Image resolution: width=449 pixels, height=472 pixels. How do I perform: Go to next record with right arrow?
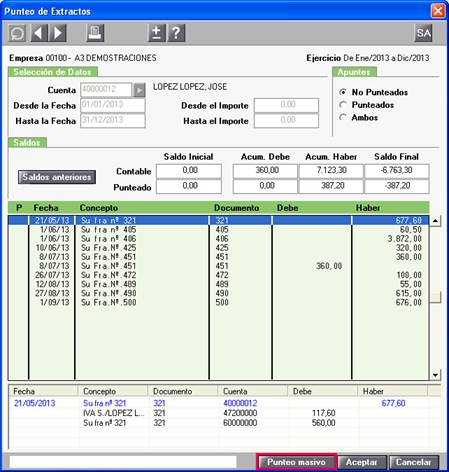(x=58, y=33)
